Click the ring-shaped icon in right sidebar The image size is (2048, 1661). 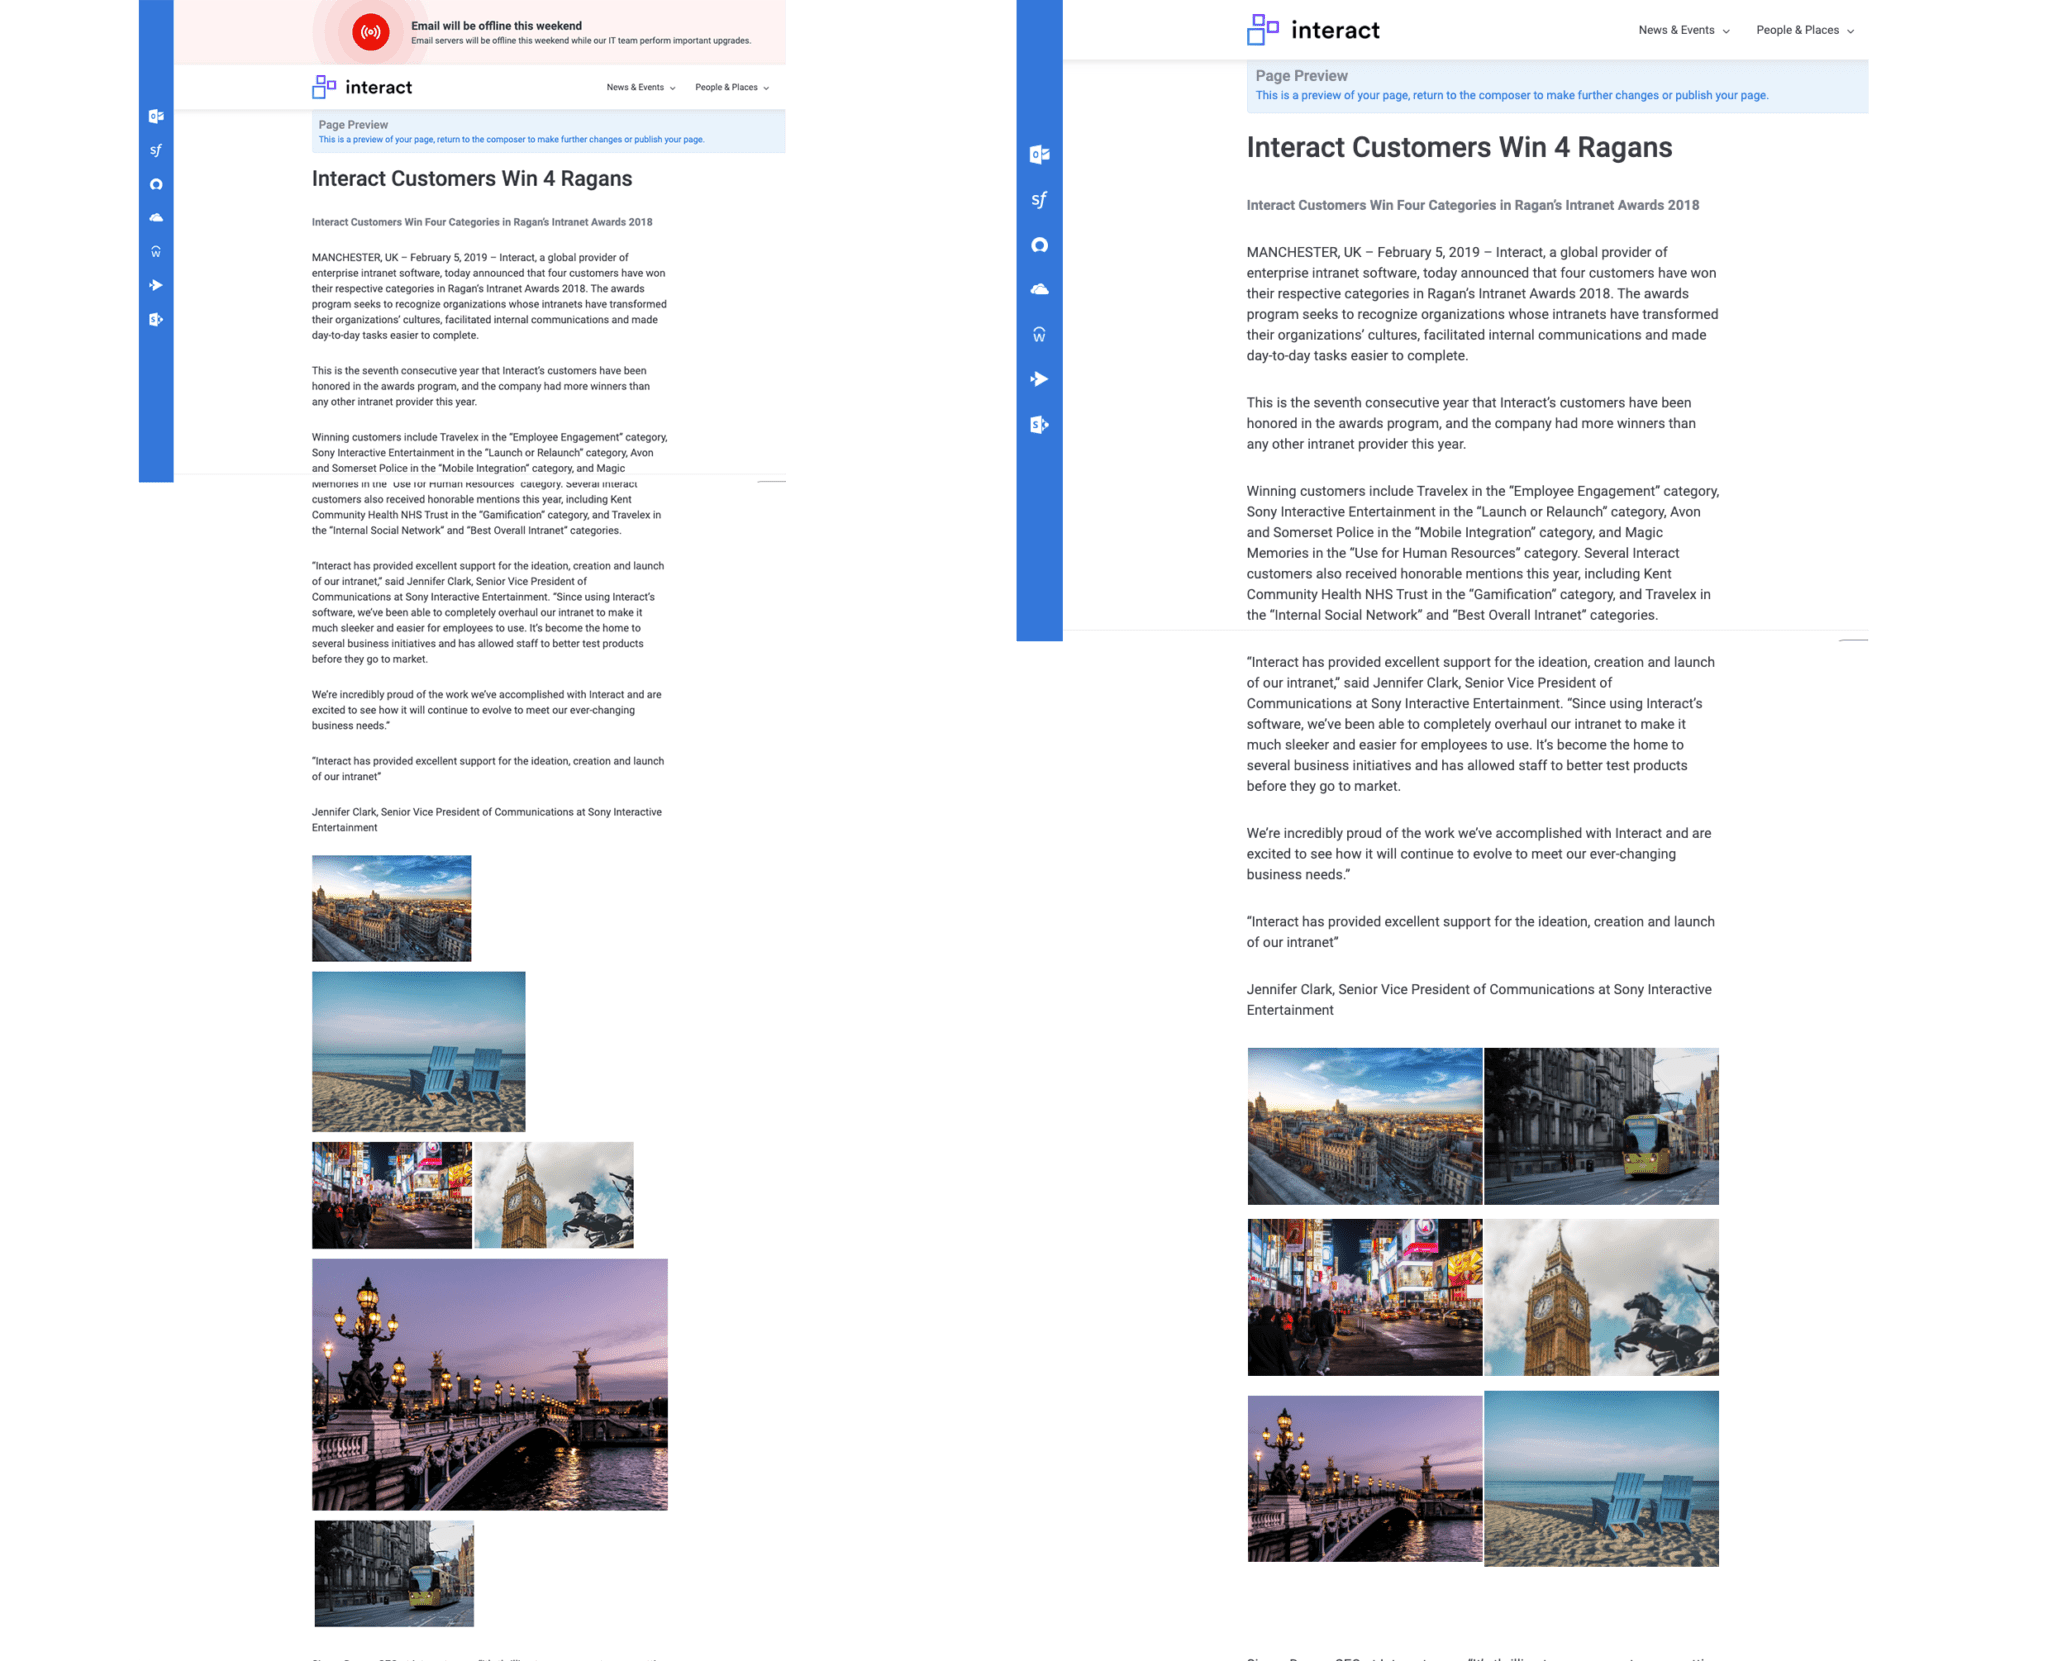click(1039, 245)
